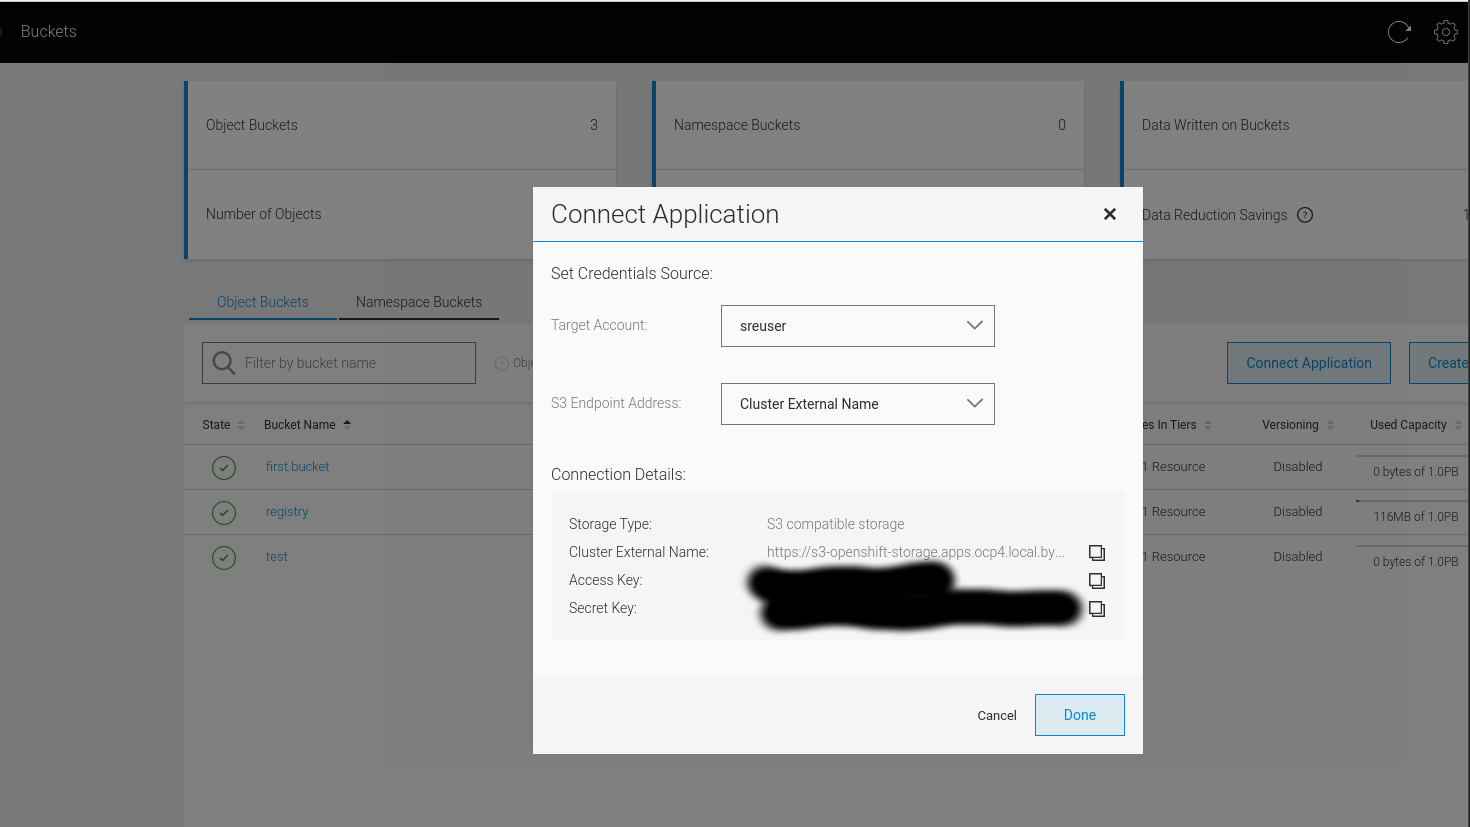
Task: Select the Object Buckets tab
Action: (x=262, y=302)
